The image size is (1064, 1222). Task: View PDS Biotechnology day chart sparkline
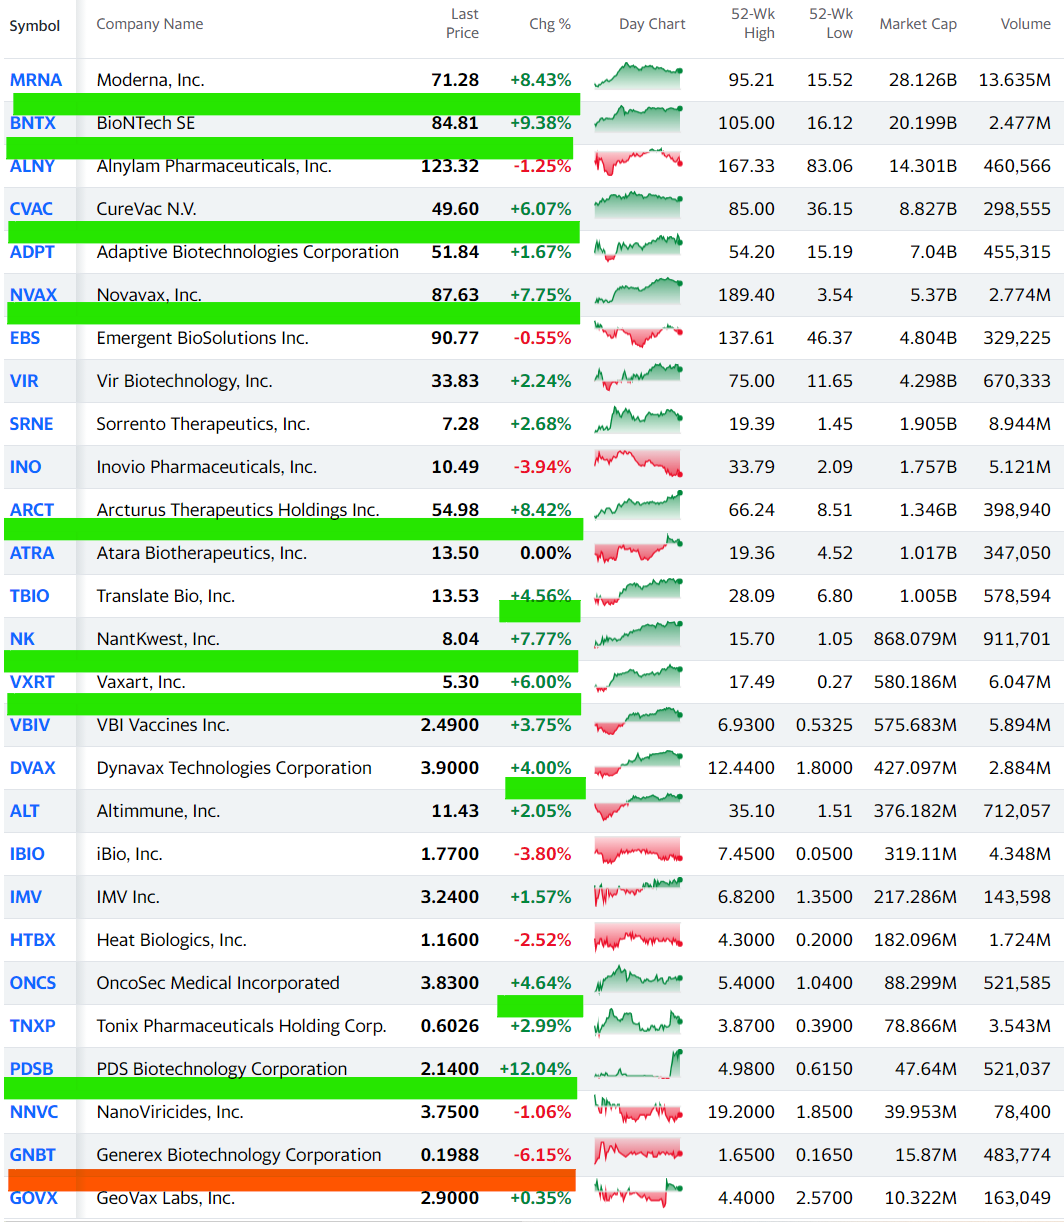tap(639, 1066)
